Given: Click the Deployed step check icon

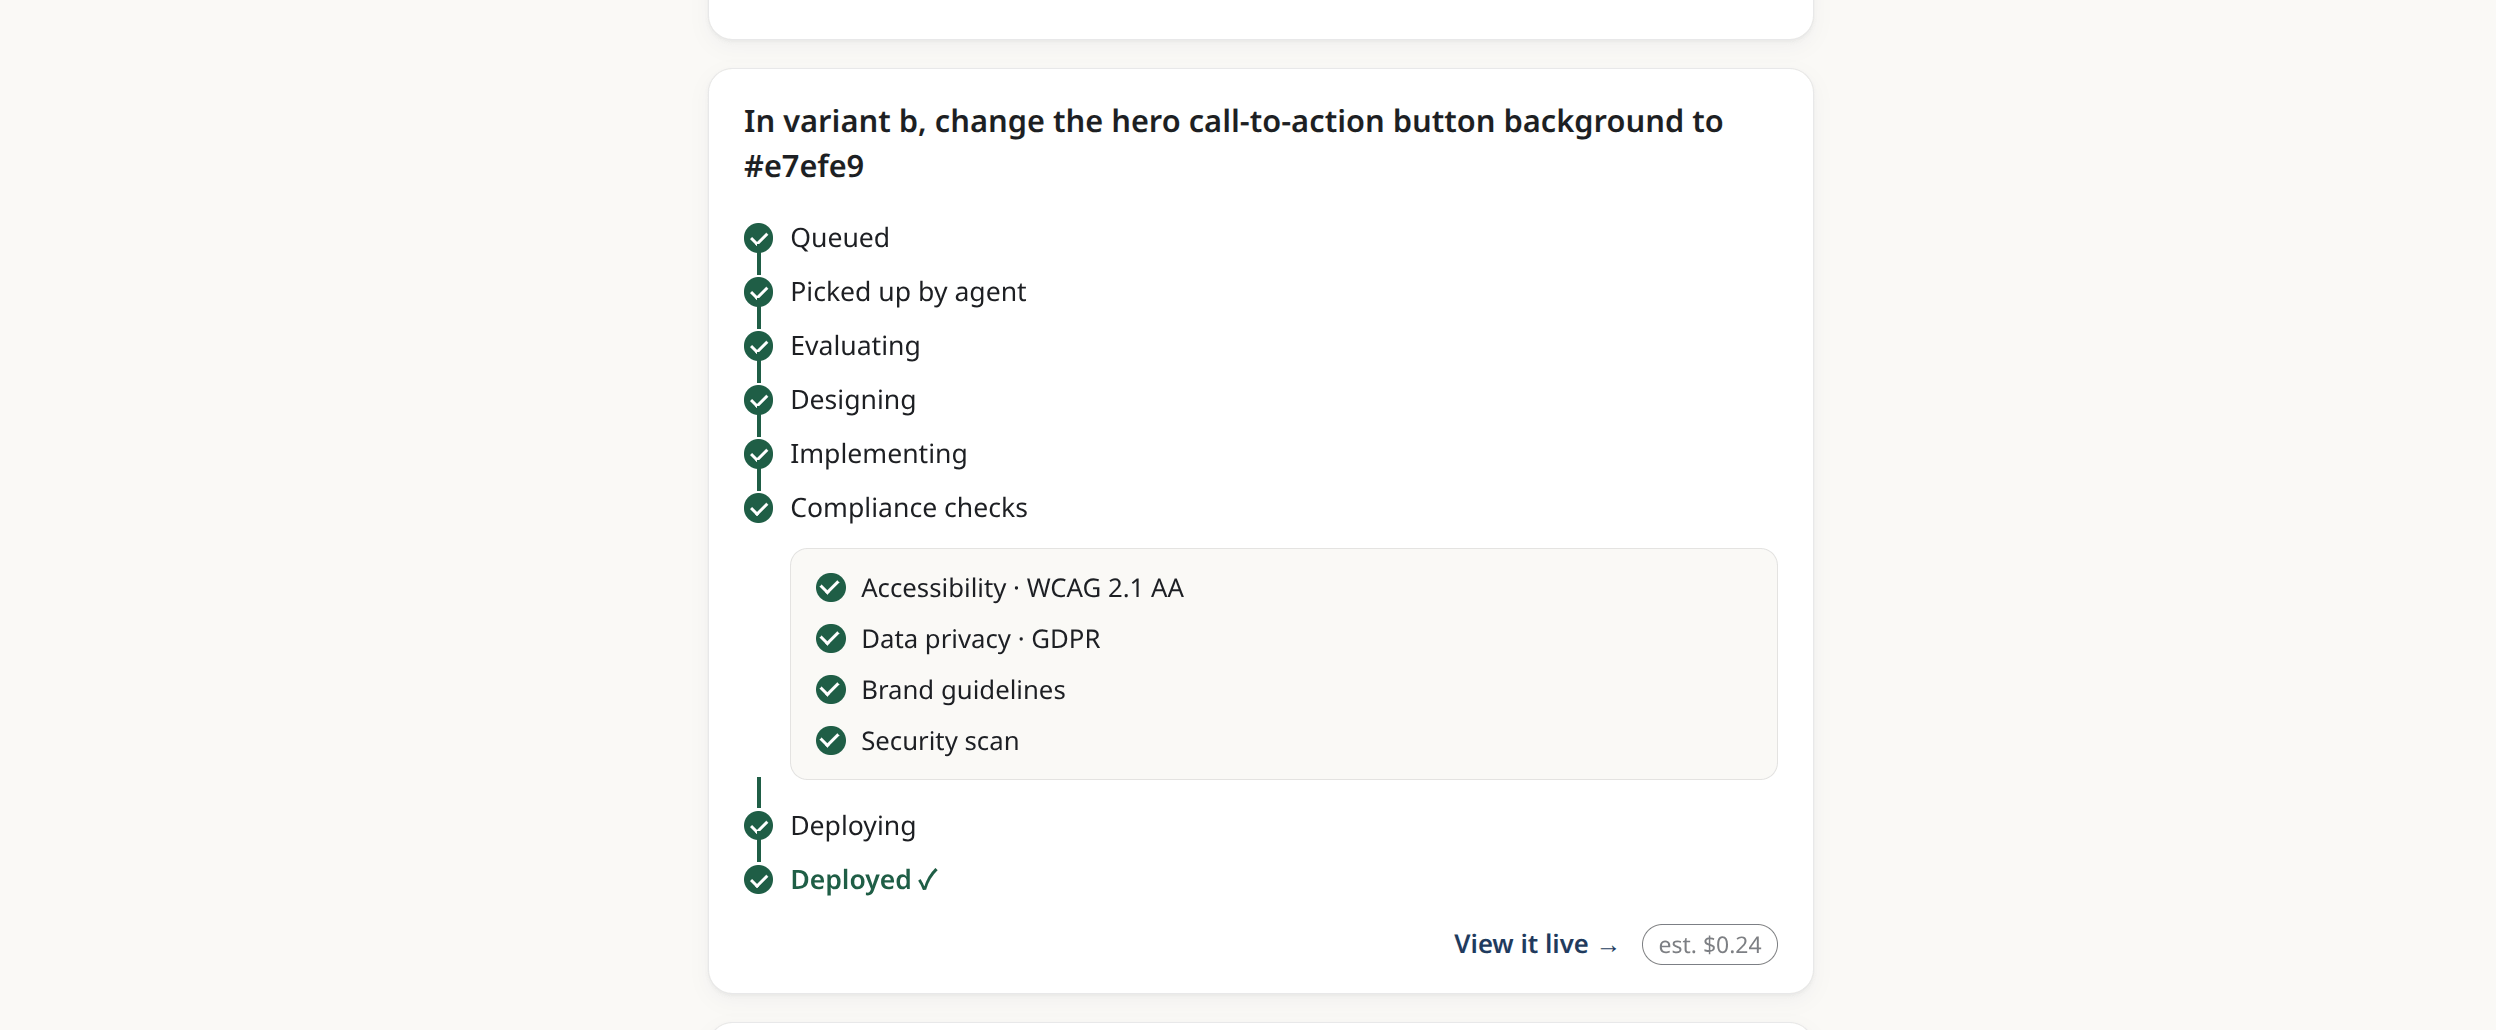Looking at the screenshot, I should click(758, 880).
